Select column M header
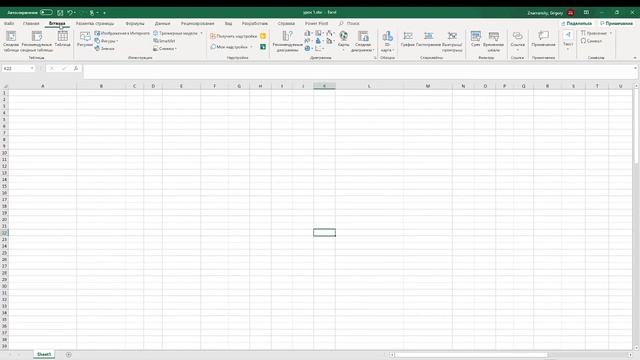The width and height of the screenshot is (640, 360). point(428,86)
